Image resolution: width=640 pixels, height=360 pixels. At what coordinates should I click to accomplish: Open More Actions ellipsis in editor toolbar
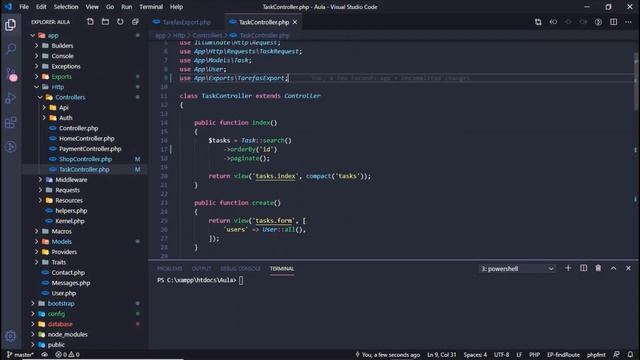pyautogui.click(x=628, y=22)
